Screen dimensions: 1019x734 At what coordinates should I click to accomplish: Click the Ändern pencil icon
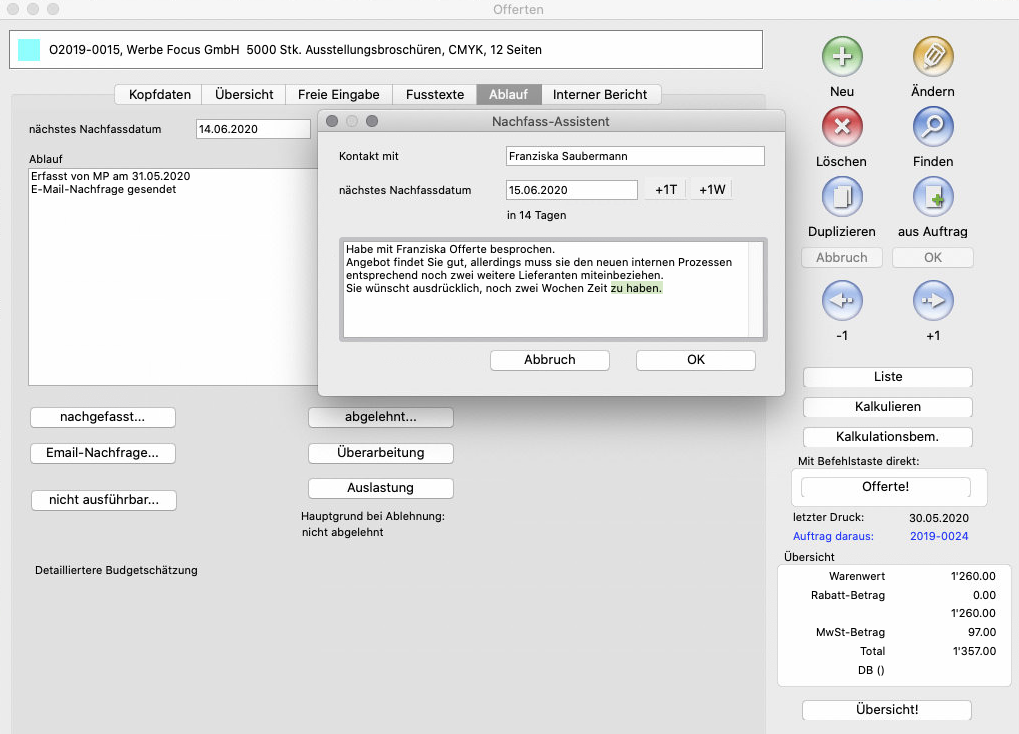tap(932, 57)
